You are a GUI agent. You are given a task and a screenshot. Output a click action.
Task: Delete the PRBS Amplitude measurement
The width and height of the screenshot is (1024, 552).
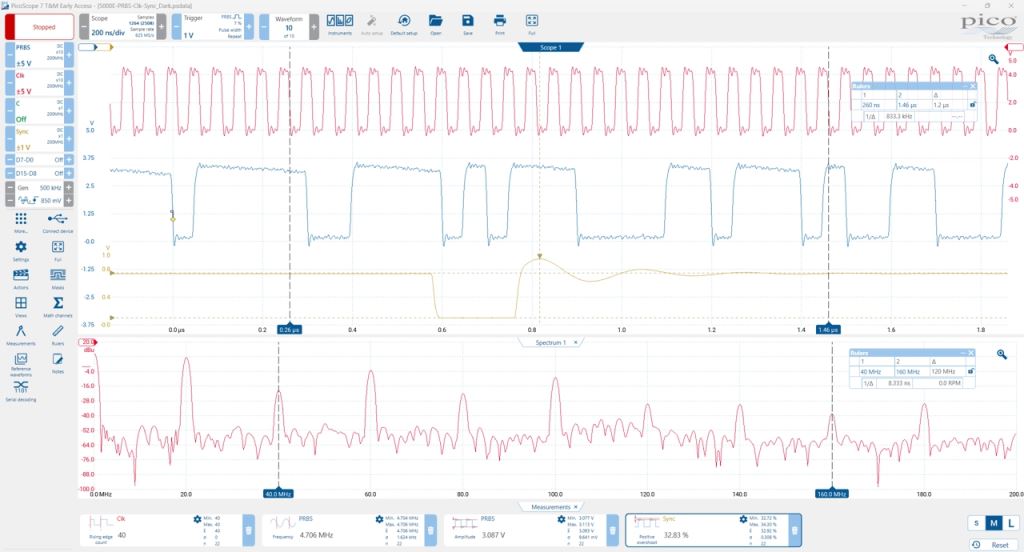pyautogui.click(x=613, y=530)
